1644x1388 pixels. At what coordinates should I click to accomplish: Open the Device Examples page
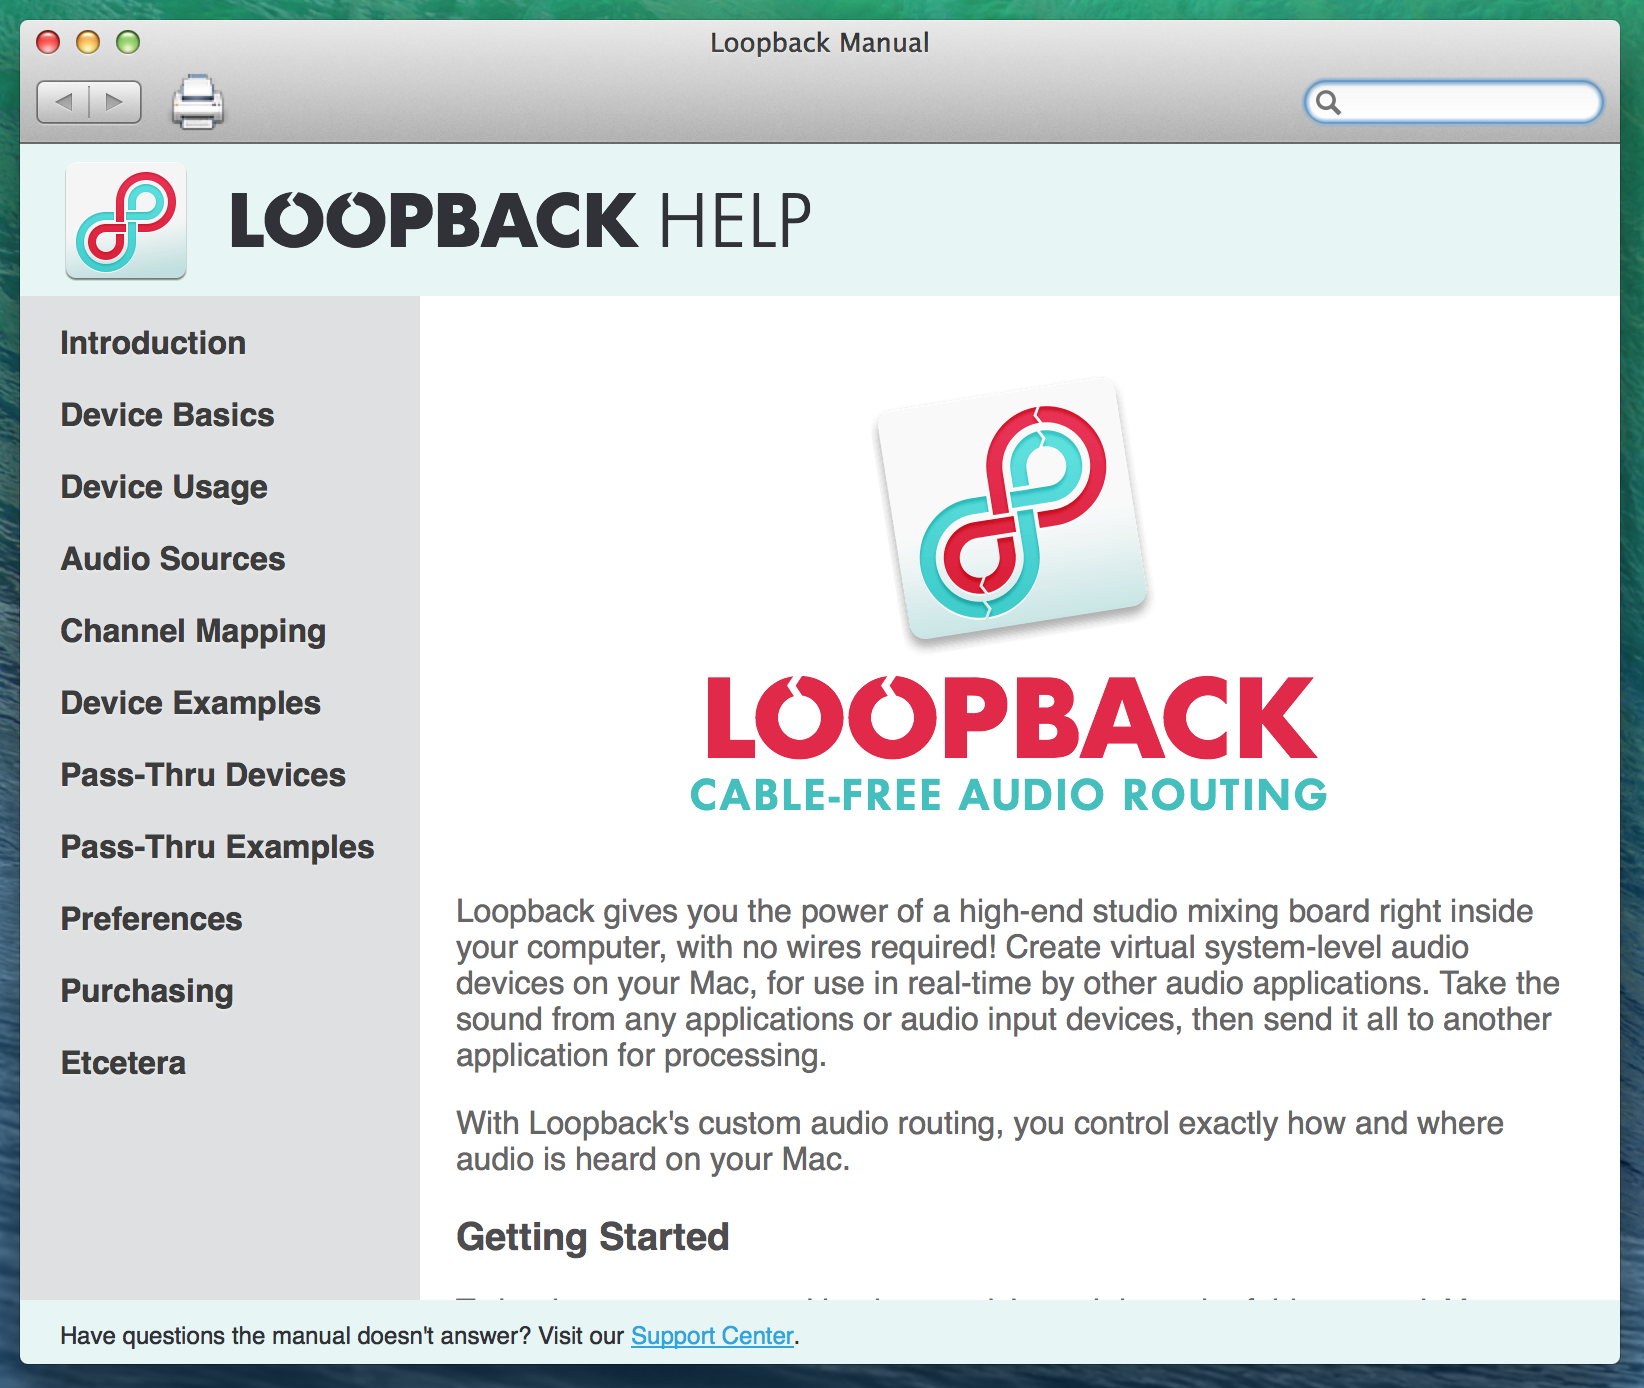(x=190, y=703)
